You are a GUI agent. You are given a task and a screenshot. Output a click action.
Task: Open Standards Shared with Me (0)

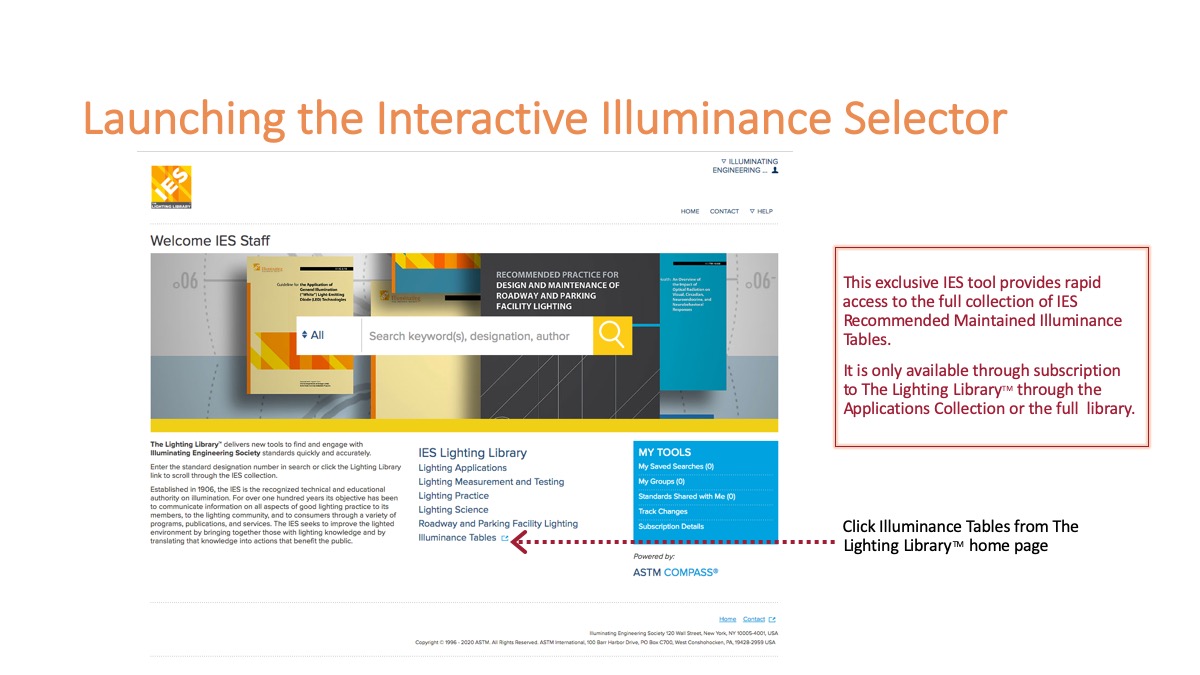[x=687, y=497]
